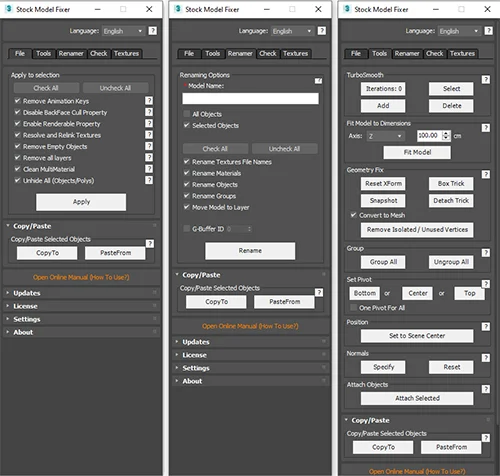Click the help icon beside Clean MultiMaterial
Screen dimensions: 500x476
tap(149, 169)
